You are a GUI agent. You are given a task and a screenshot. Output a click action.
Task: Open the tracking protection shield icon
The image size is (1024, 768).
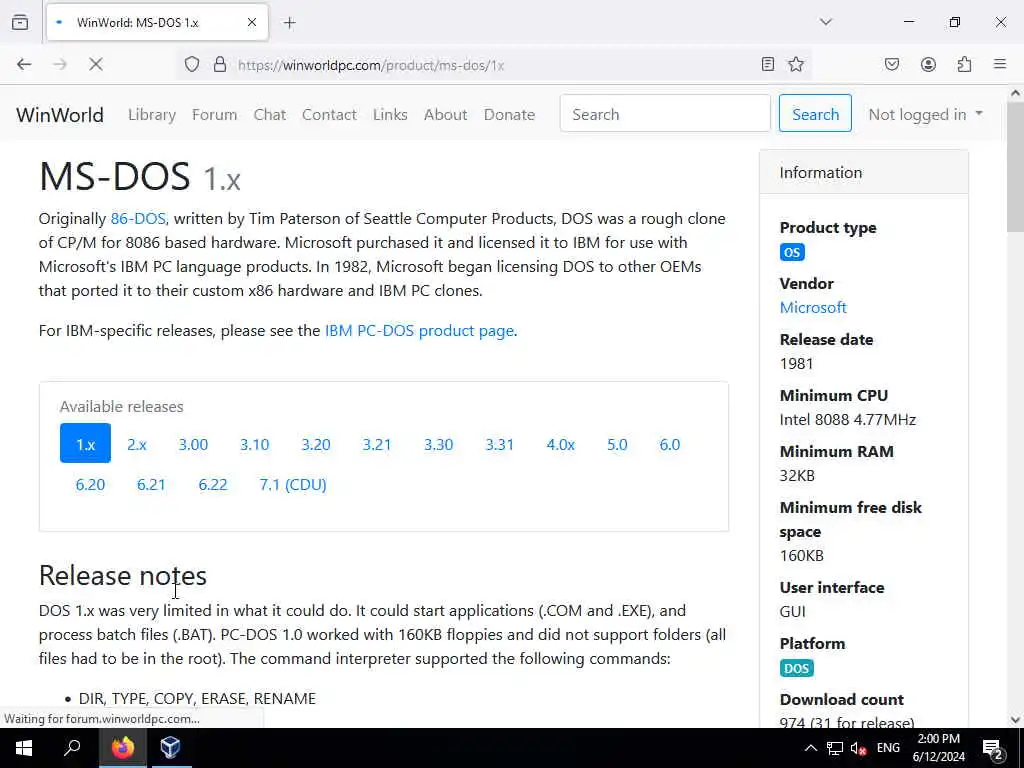pos(191,64)
